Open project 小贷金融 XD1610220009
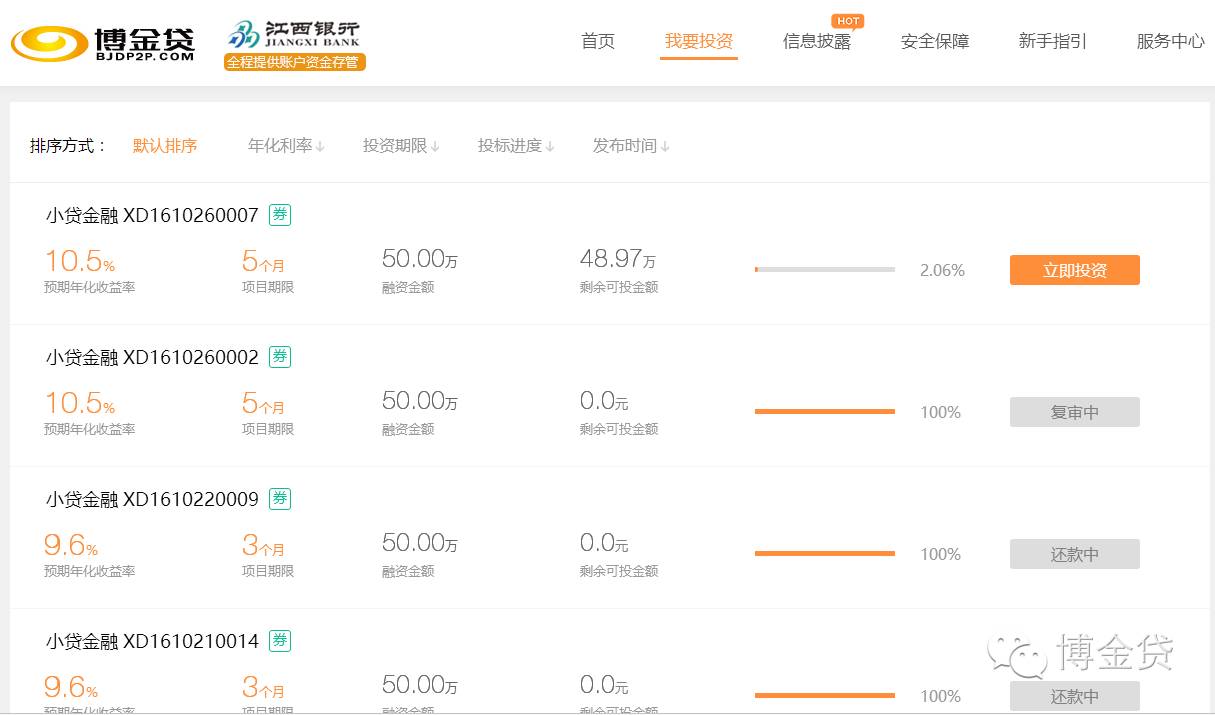Image resolution: width=1215 pixels, height=715 pixels. pos(152,499)
